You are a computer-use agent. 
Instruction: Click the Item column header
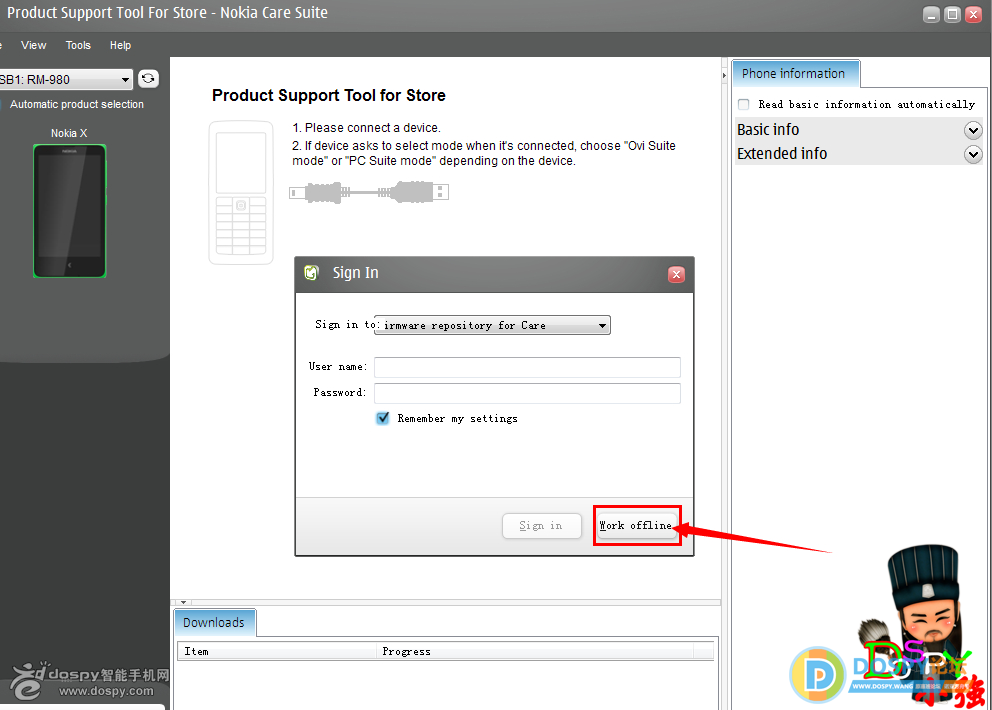276,651
